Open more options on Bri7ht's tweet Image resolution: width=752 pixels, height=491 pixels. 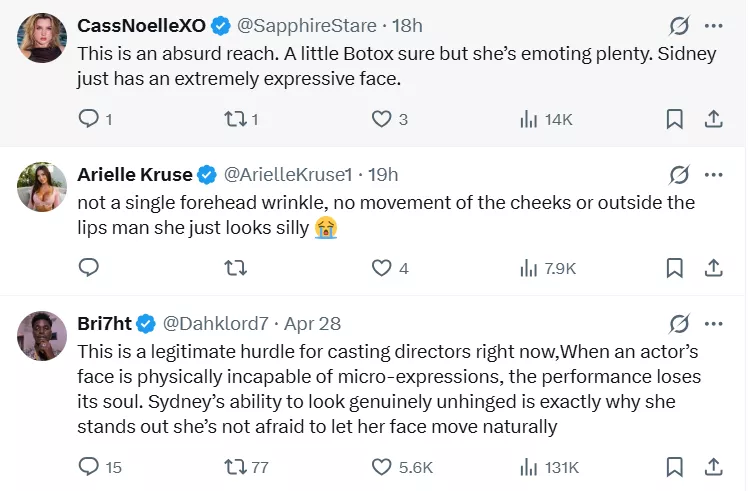click(714, 323)
